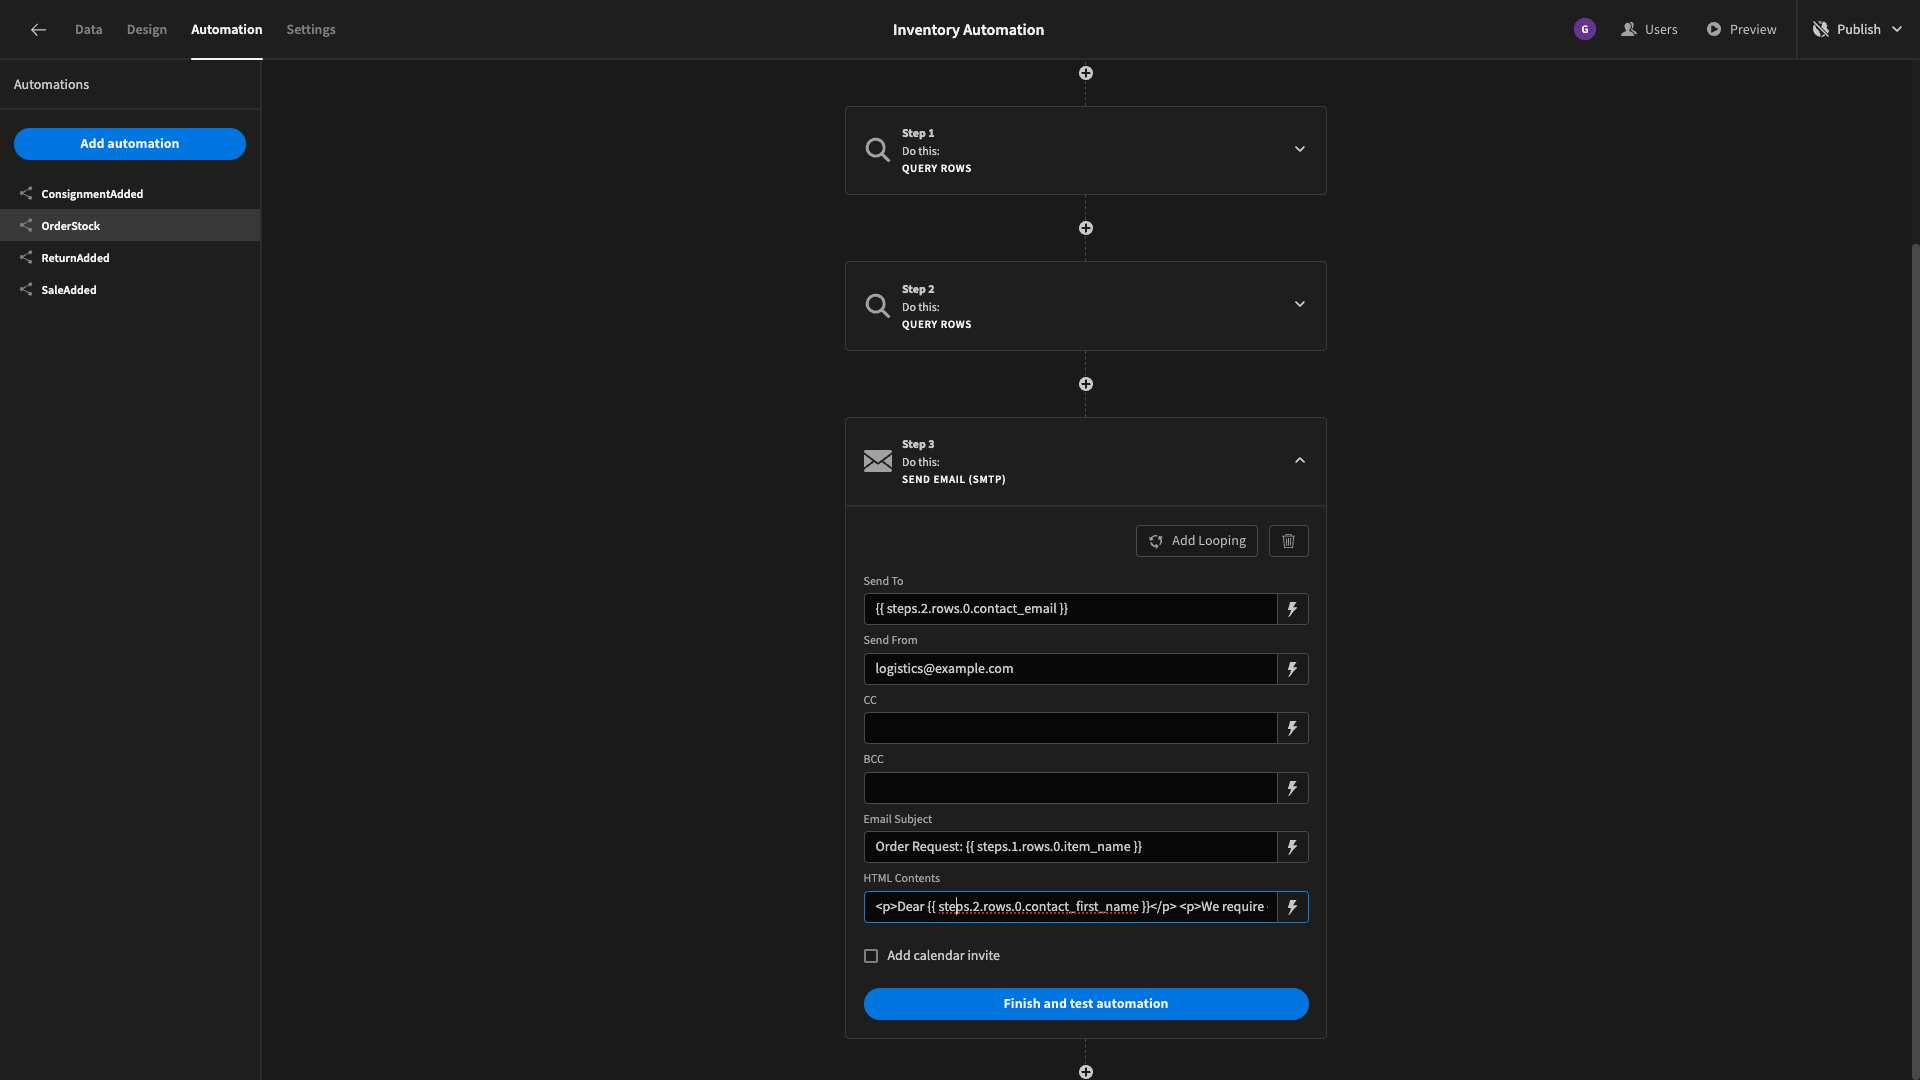Expand Step 2 Query Rows block
This screenshot has height=1080, width=1920.
click(x=1300, y=304)
